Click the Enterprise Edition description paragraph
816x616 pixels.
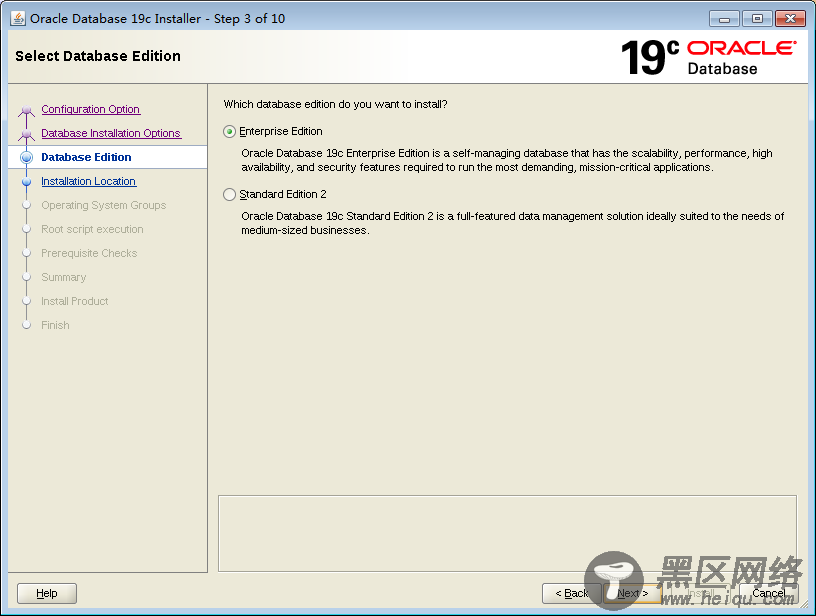[x=506, y=160]
